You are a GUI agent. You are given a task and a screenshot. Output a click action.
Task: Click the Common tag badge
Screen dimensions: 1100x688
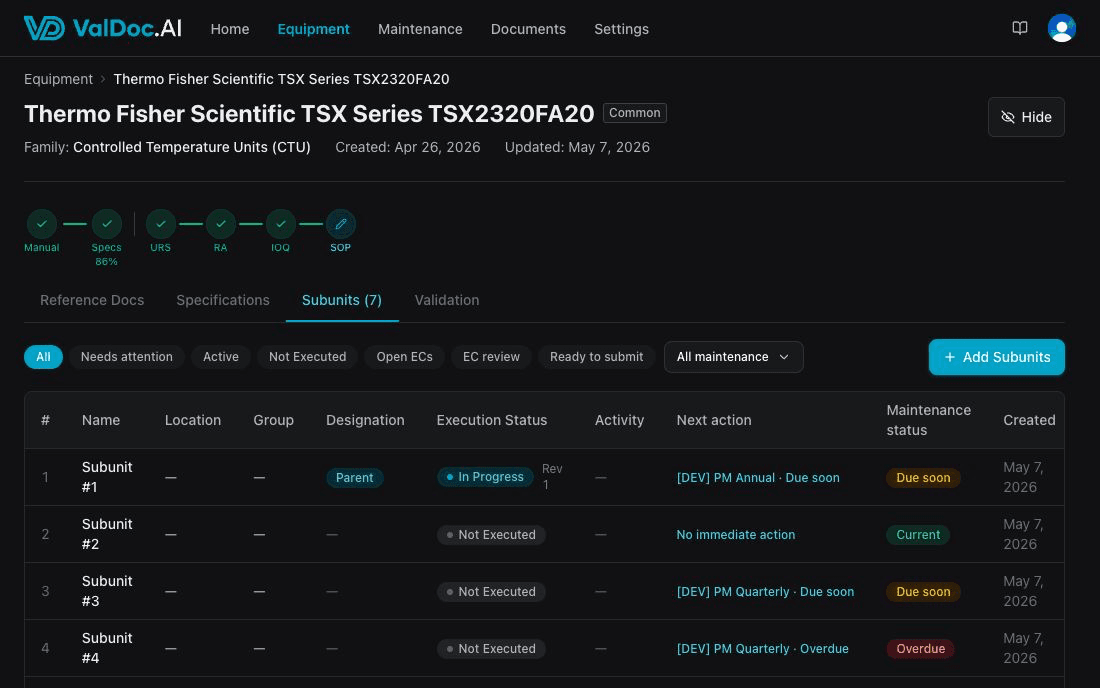[634, 113]
